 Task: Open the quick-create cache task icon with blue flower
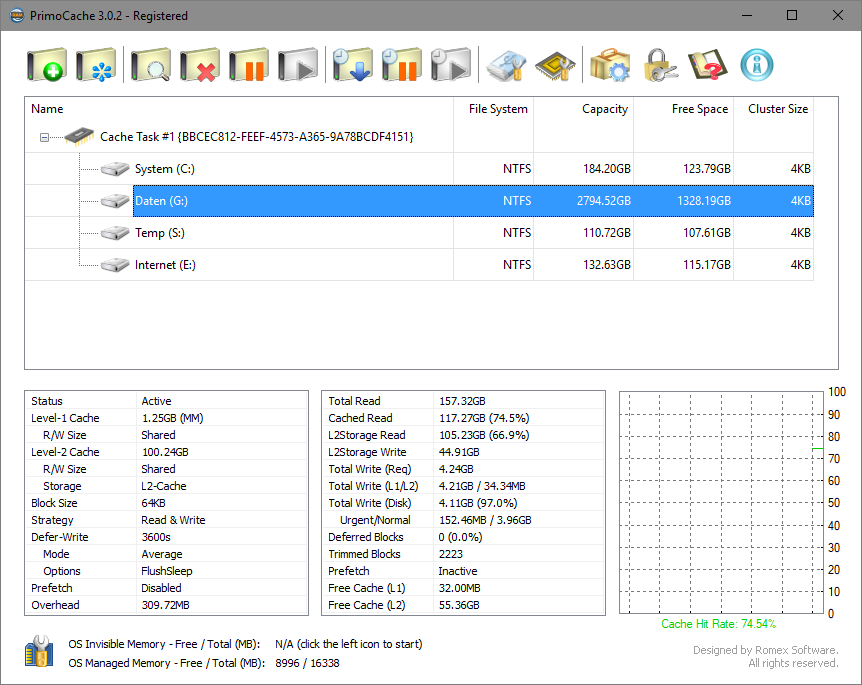point(96,65)
